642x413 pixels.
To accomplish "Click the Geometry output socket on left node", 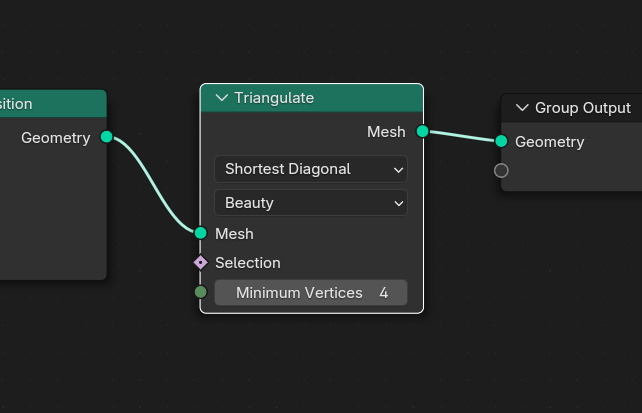I will coord(106,137).
